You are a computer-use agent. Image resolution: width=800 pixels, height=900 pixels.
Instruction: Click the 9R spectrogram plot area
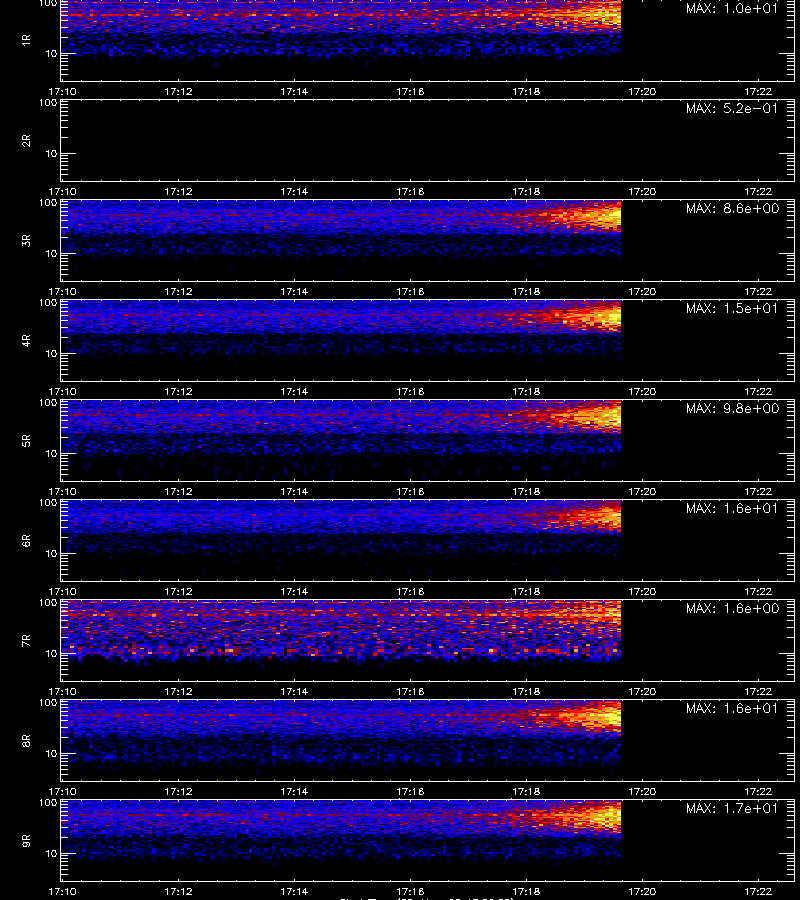(428, 840)
